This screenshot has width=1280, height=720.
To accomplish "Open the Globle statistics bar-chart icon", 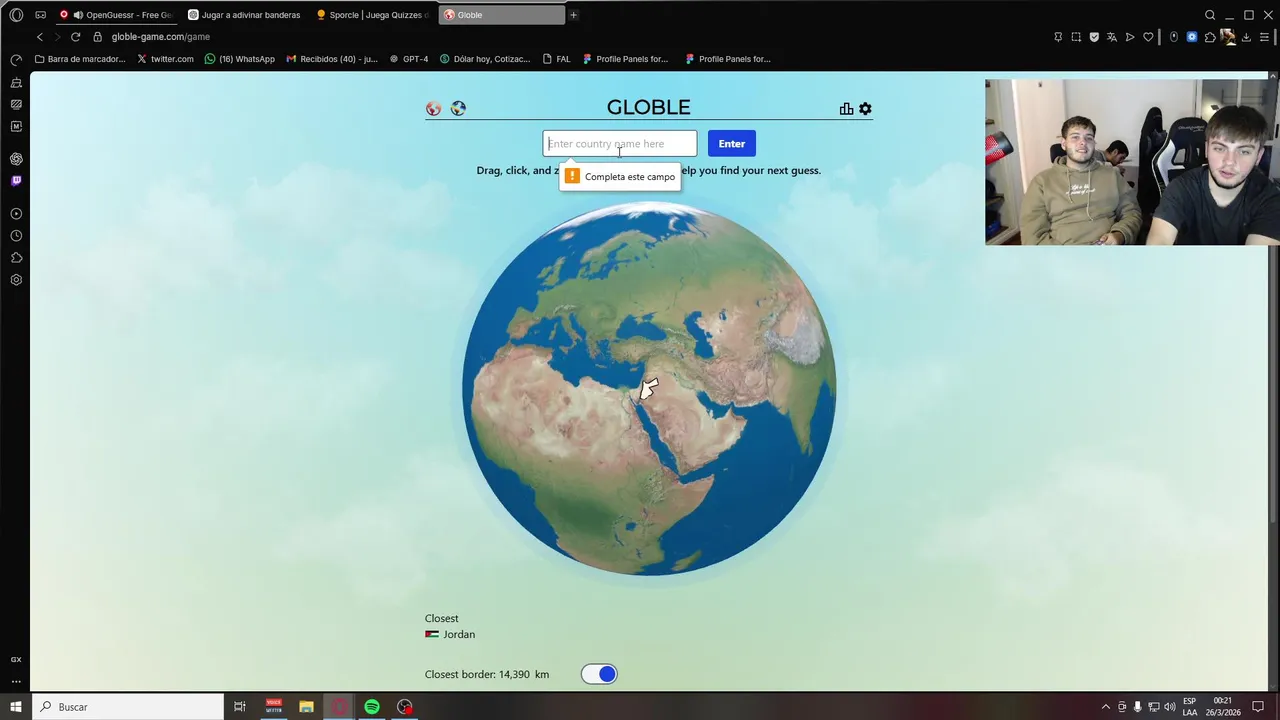I will (x=846, y=109).
